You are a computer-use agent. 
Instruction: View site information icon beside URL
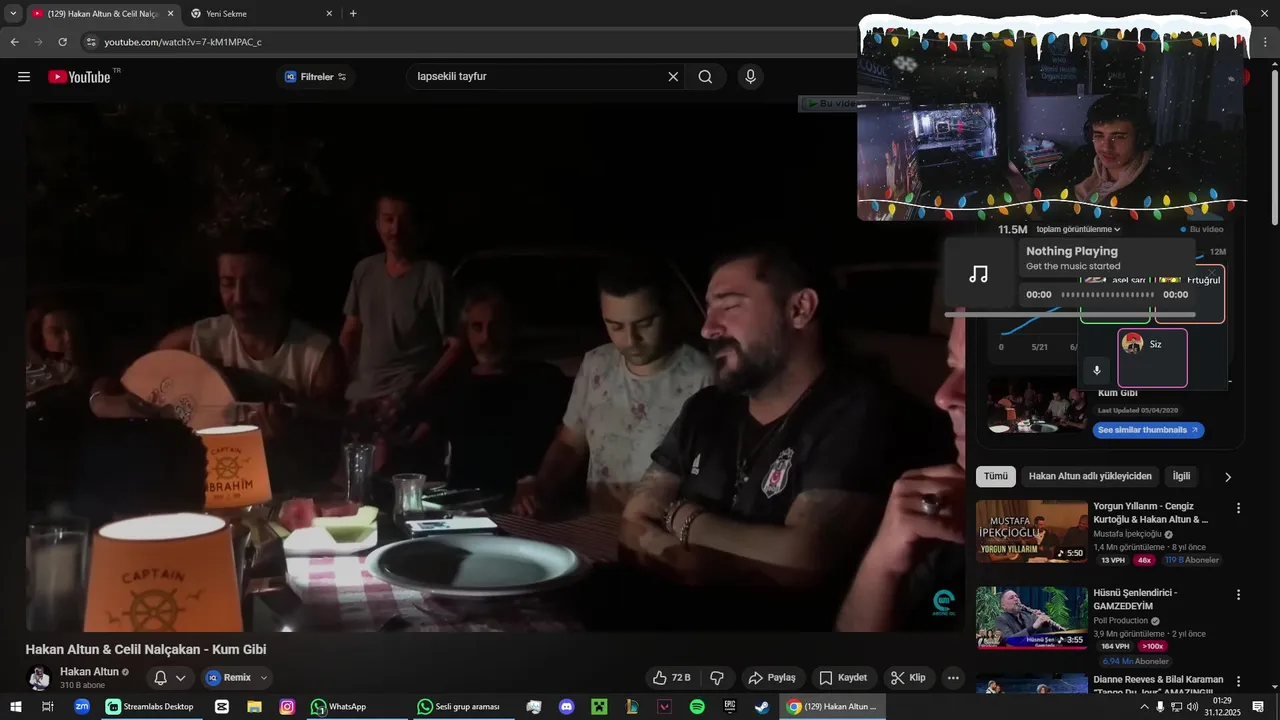coord(91,42)
